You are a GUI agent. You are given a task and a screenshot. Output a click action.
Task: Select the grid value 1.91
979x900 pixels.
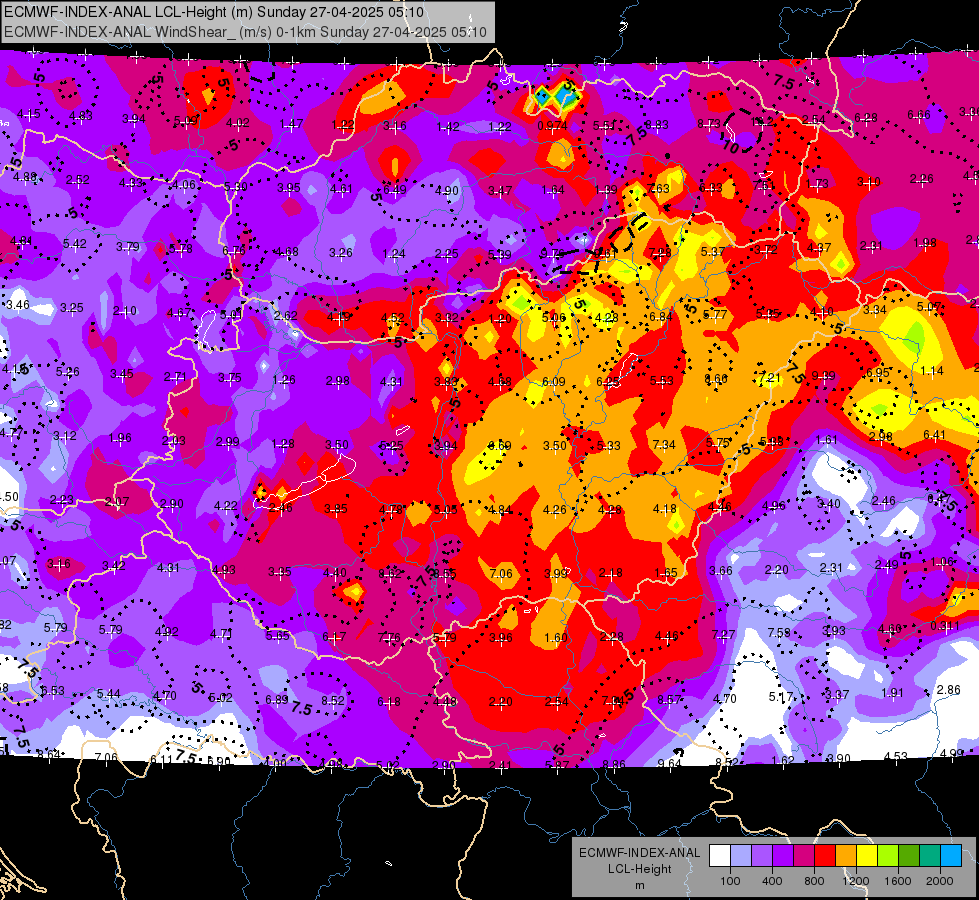click(892, 693)
